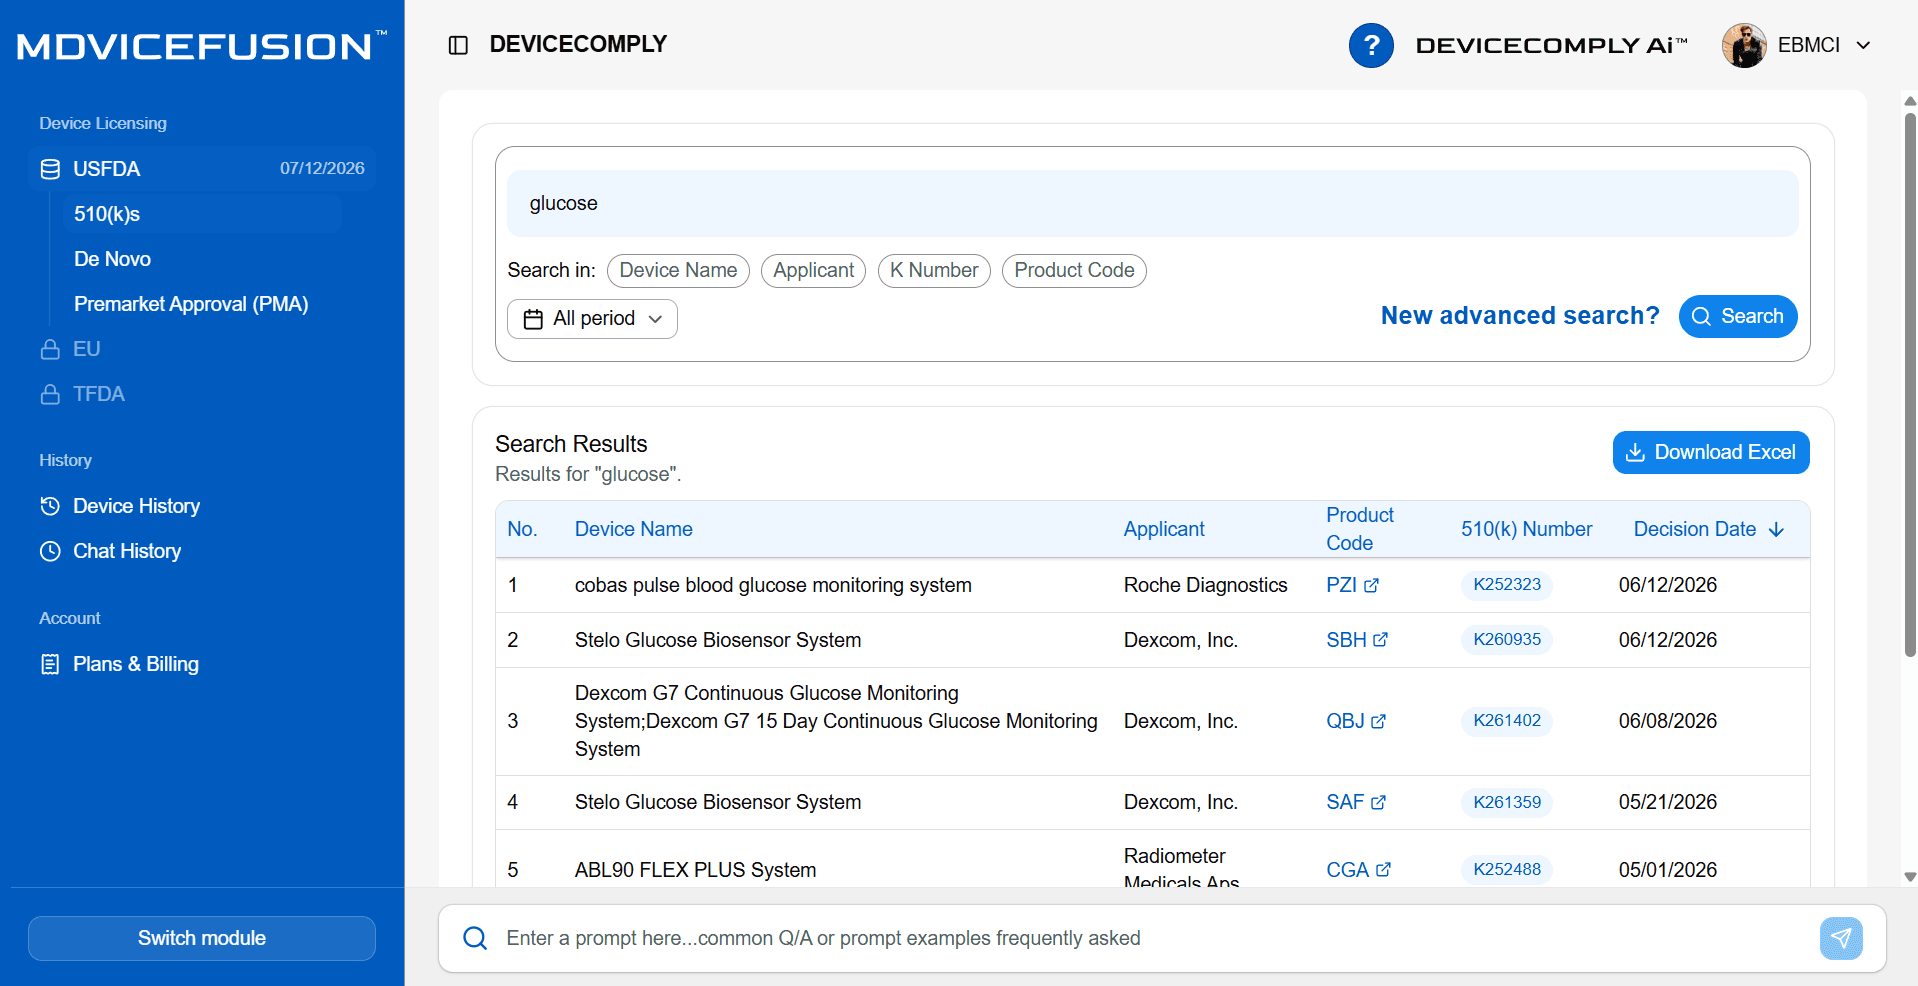This screenshot has height=986, width=1918.
Task: Open 510(k) number K252488
Action: coord(1507,869)
